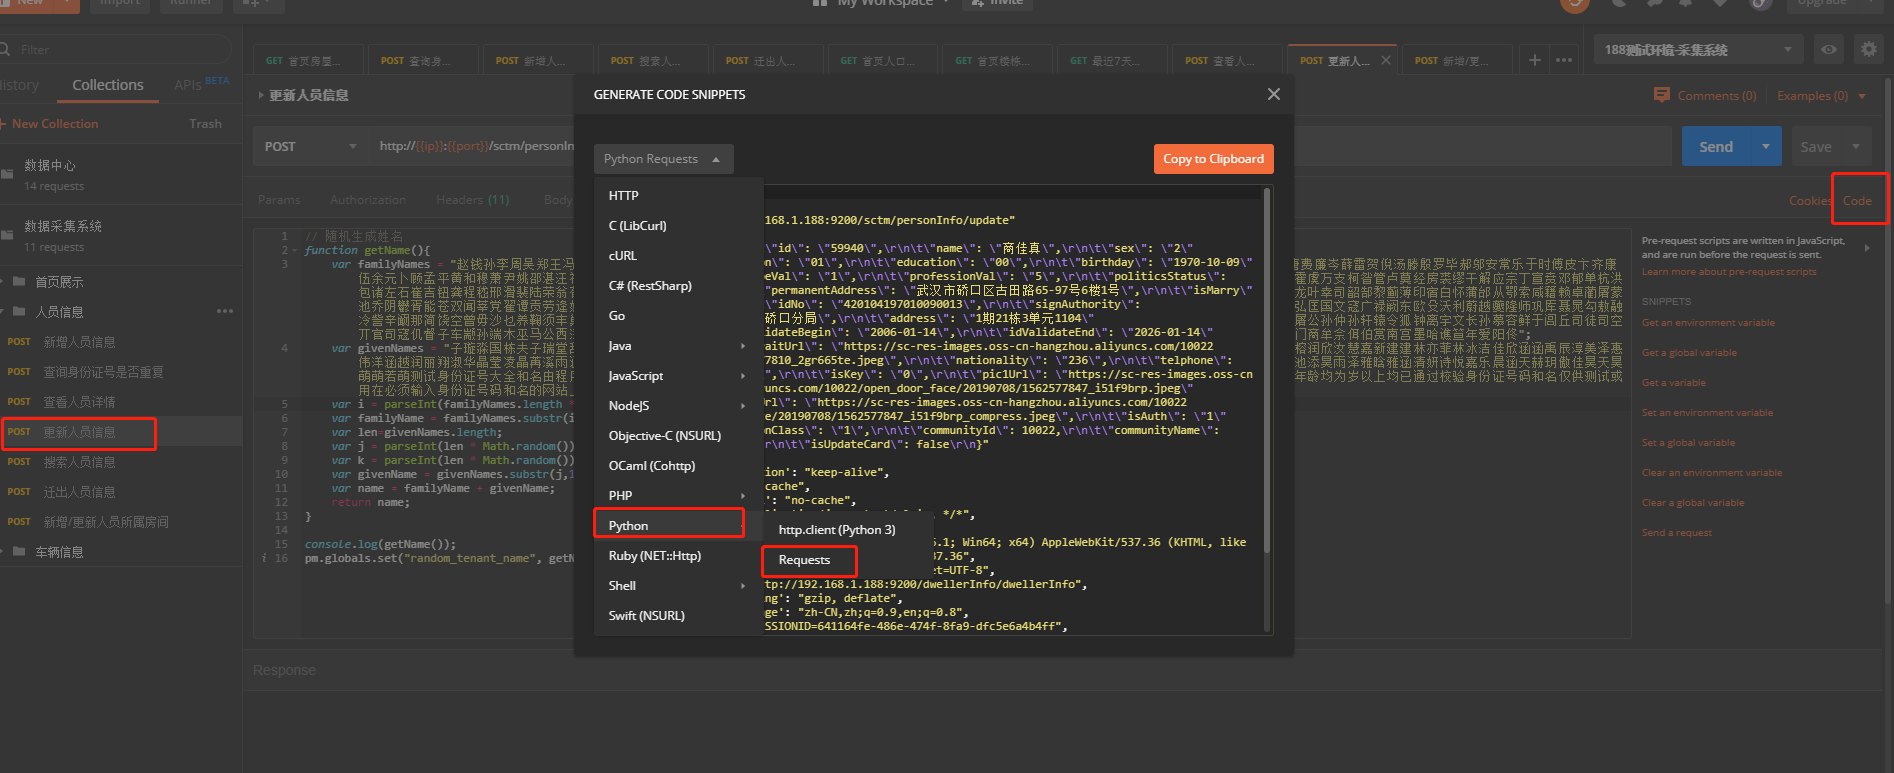Viewport: 1894px width, 773px height.
Task: Open the 查询身份证号是否重复 request
Action: pos(121,372)
